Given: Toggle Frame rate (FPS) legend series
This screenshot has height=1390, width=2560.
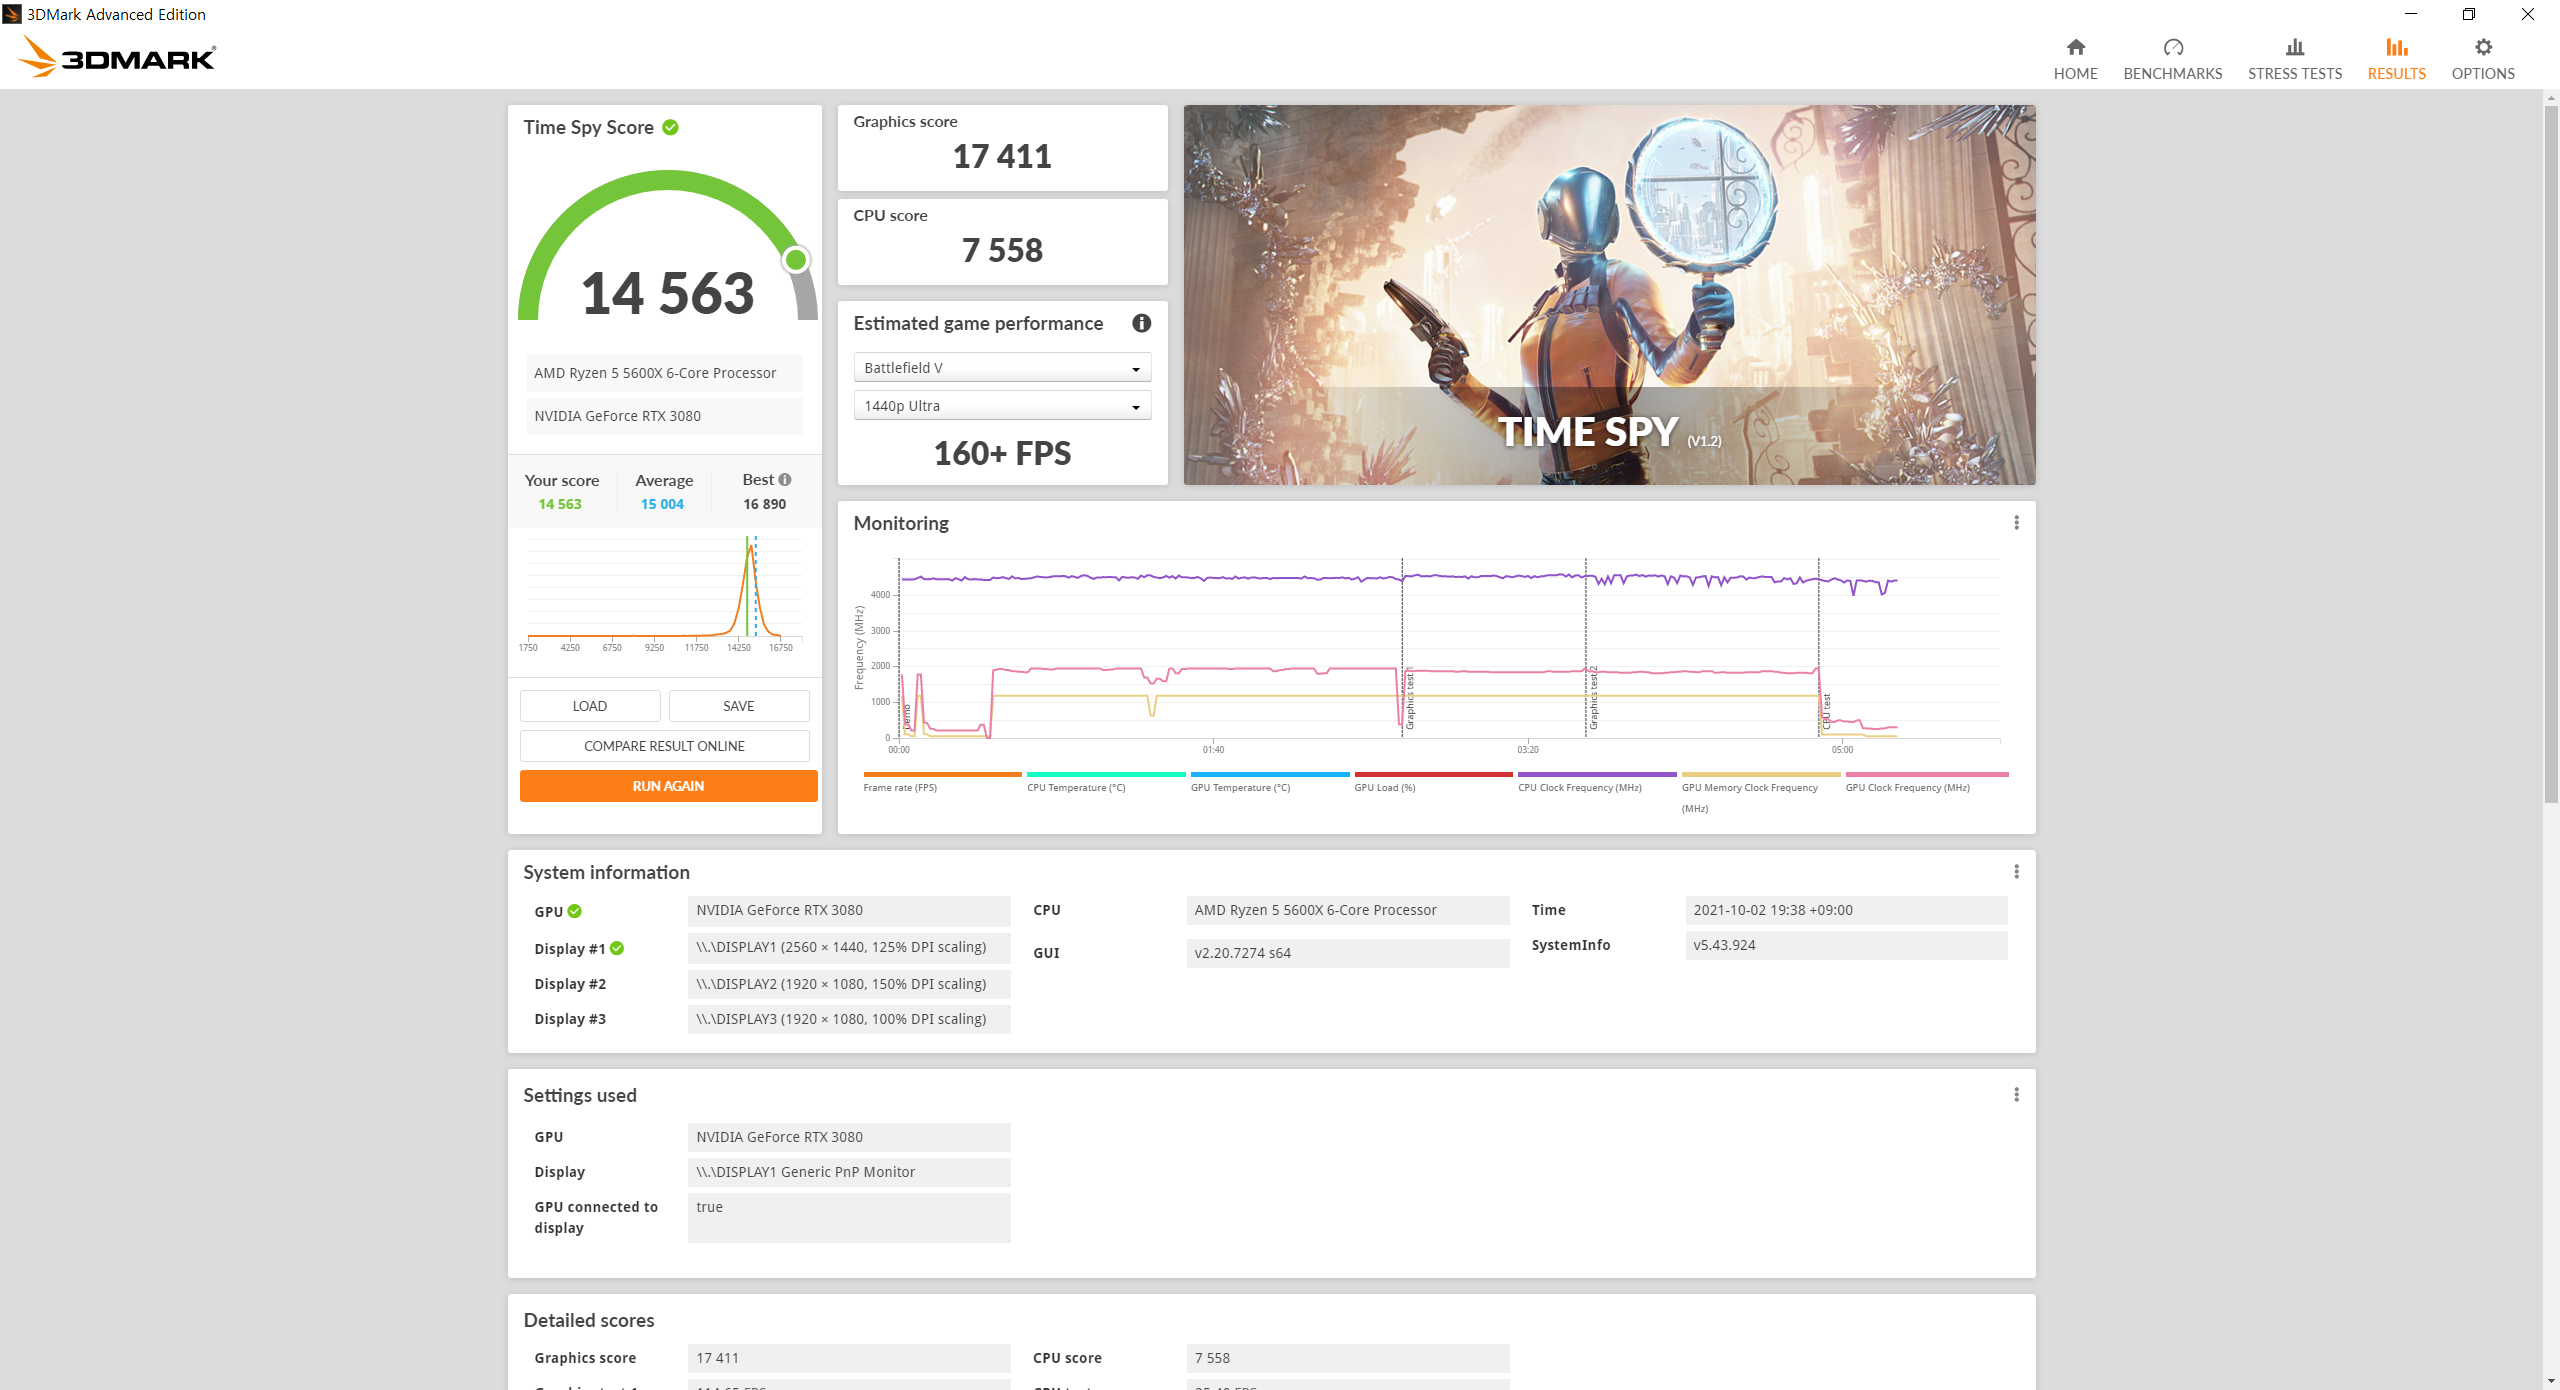Looking at the screenshot, I should (900, 788).
